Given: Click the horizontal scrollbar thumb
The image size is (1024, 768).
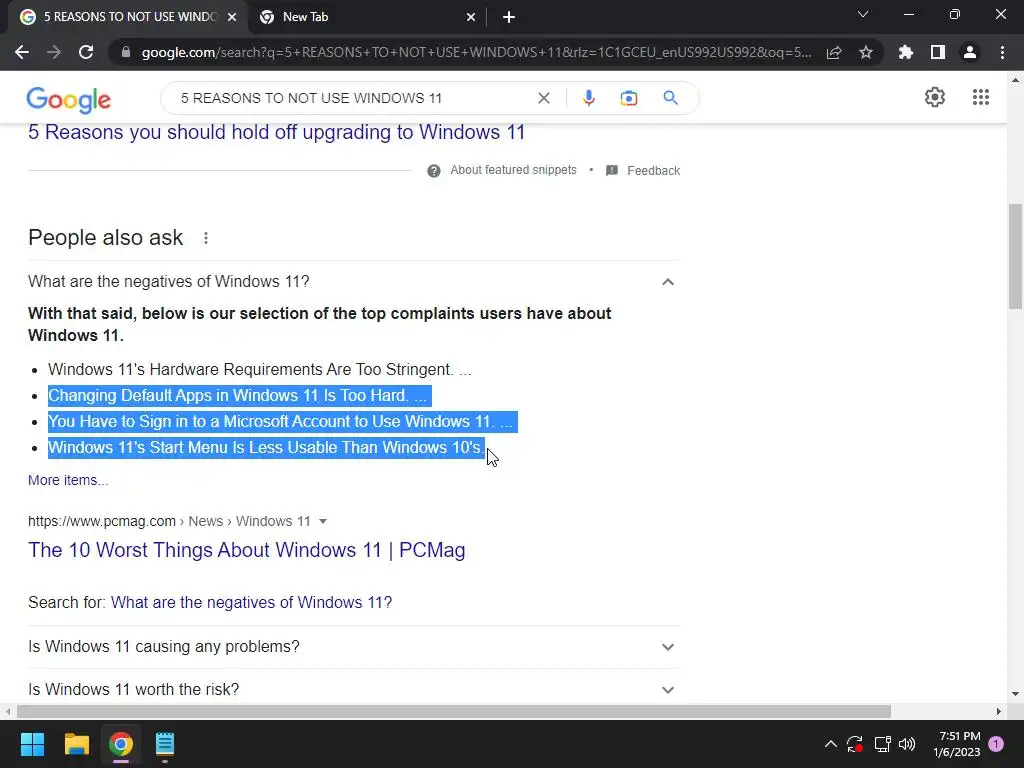Looking at the screenshot, I should (454, 711).
